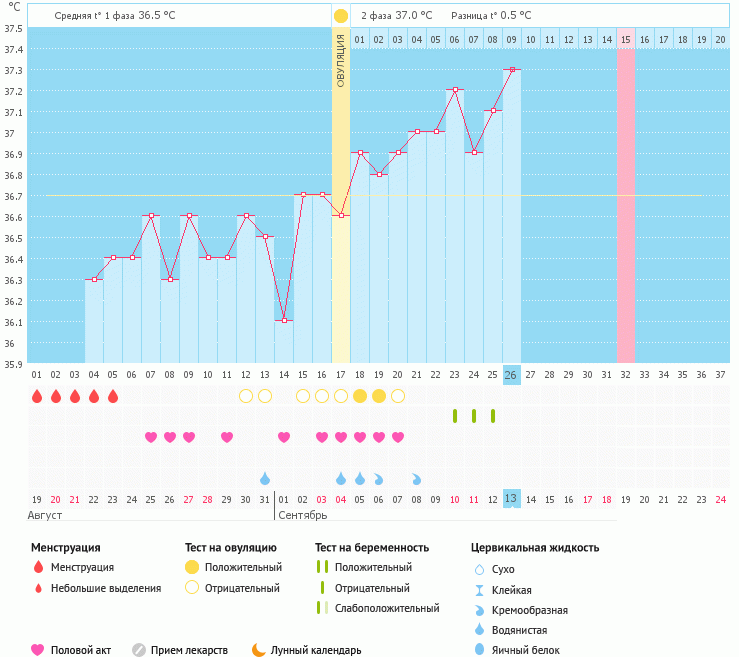
Task: Click the heart icon beside Половой акт
Action: (38, 650)
